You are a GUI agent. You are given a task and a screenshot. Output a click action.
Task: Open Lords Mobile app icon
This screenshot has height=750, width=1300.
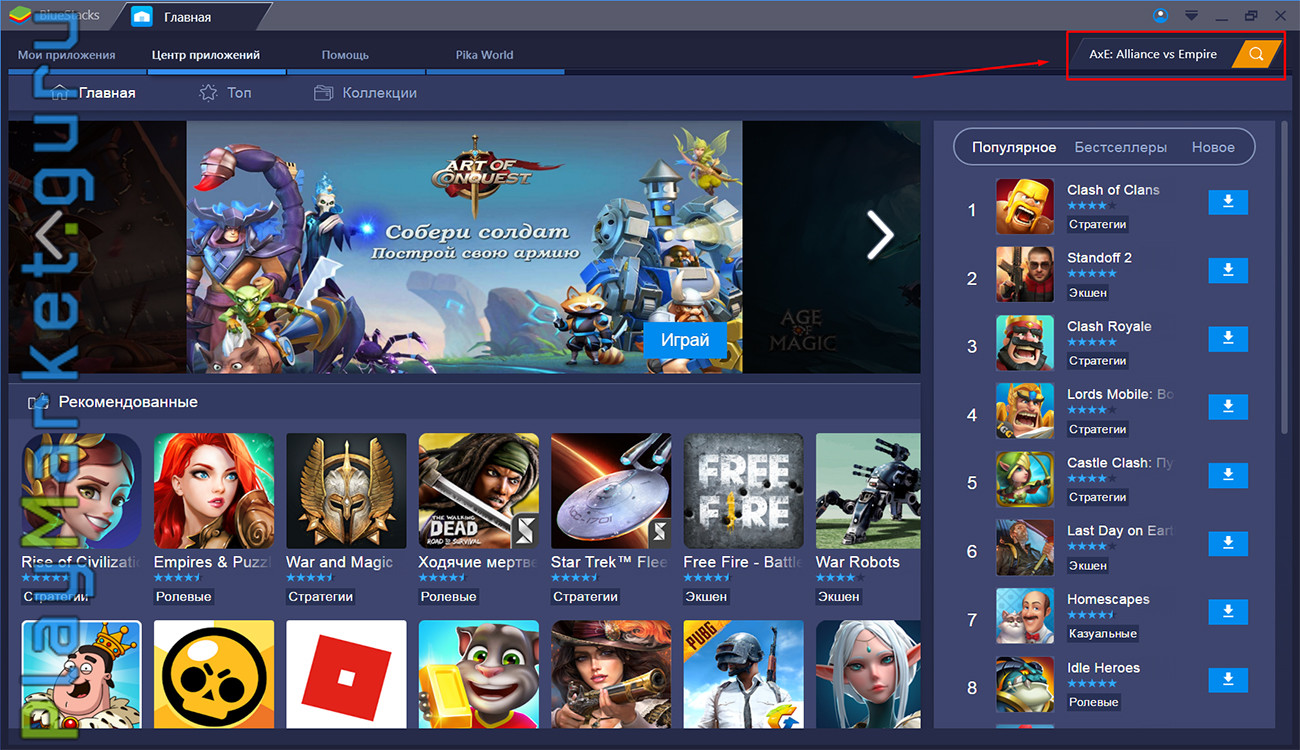coord(1025,411)
